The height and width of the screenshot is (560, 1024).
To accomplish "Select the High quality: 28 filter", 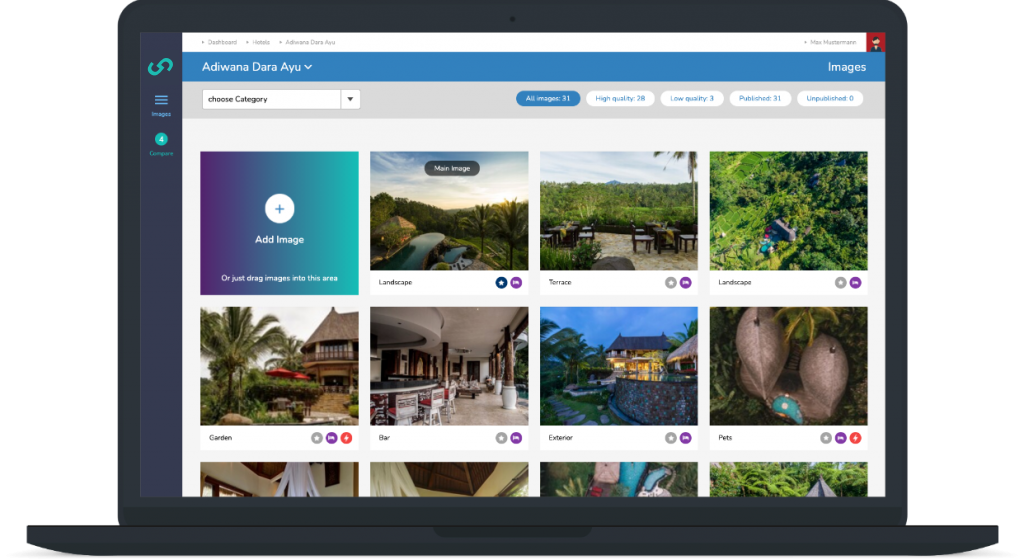I will click(x=619, y=98).
